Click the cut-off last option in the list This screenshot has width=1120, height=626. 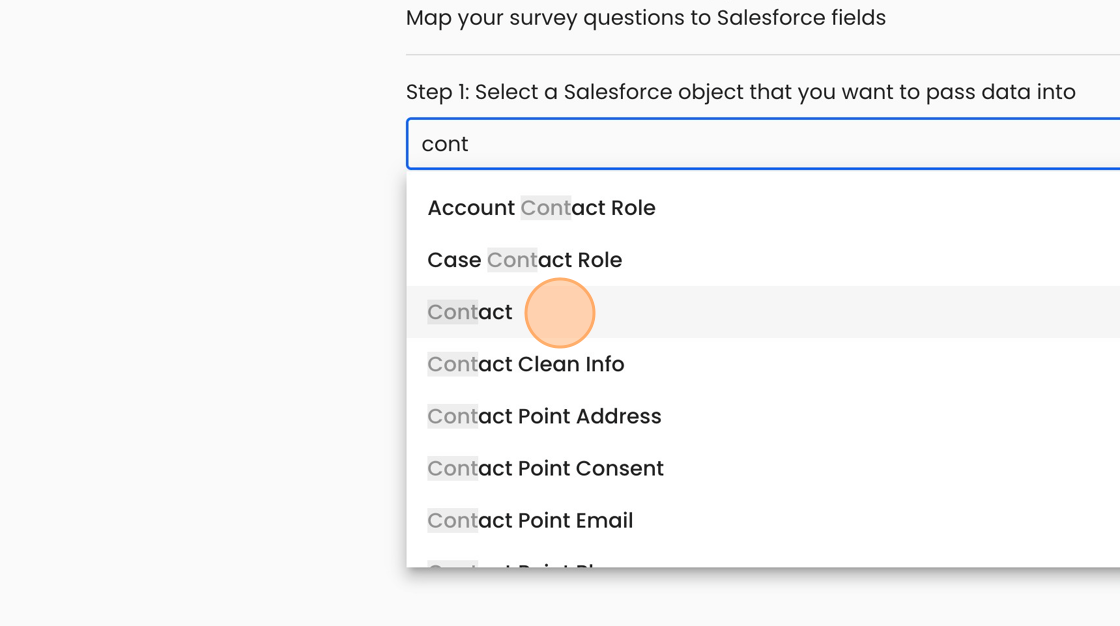pos(520,562)
